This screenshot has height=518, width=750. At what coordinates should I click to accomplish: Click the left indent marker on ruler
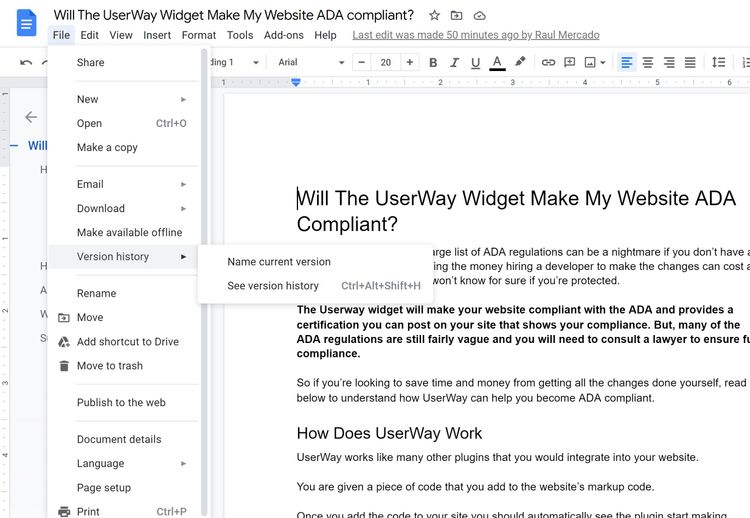296,83
